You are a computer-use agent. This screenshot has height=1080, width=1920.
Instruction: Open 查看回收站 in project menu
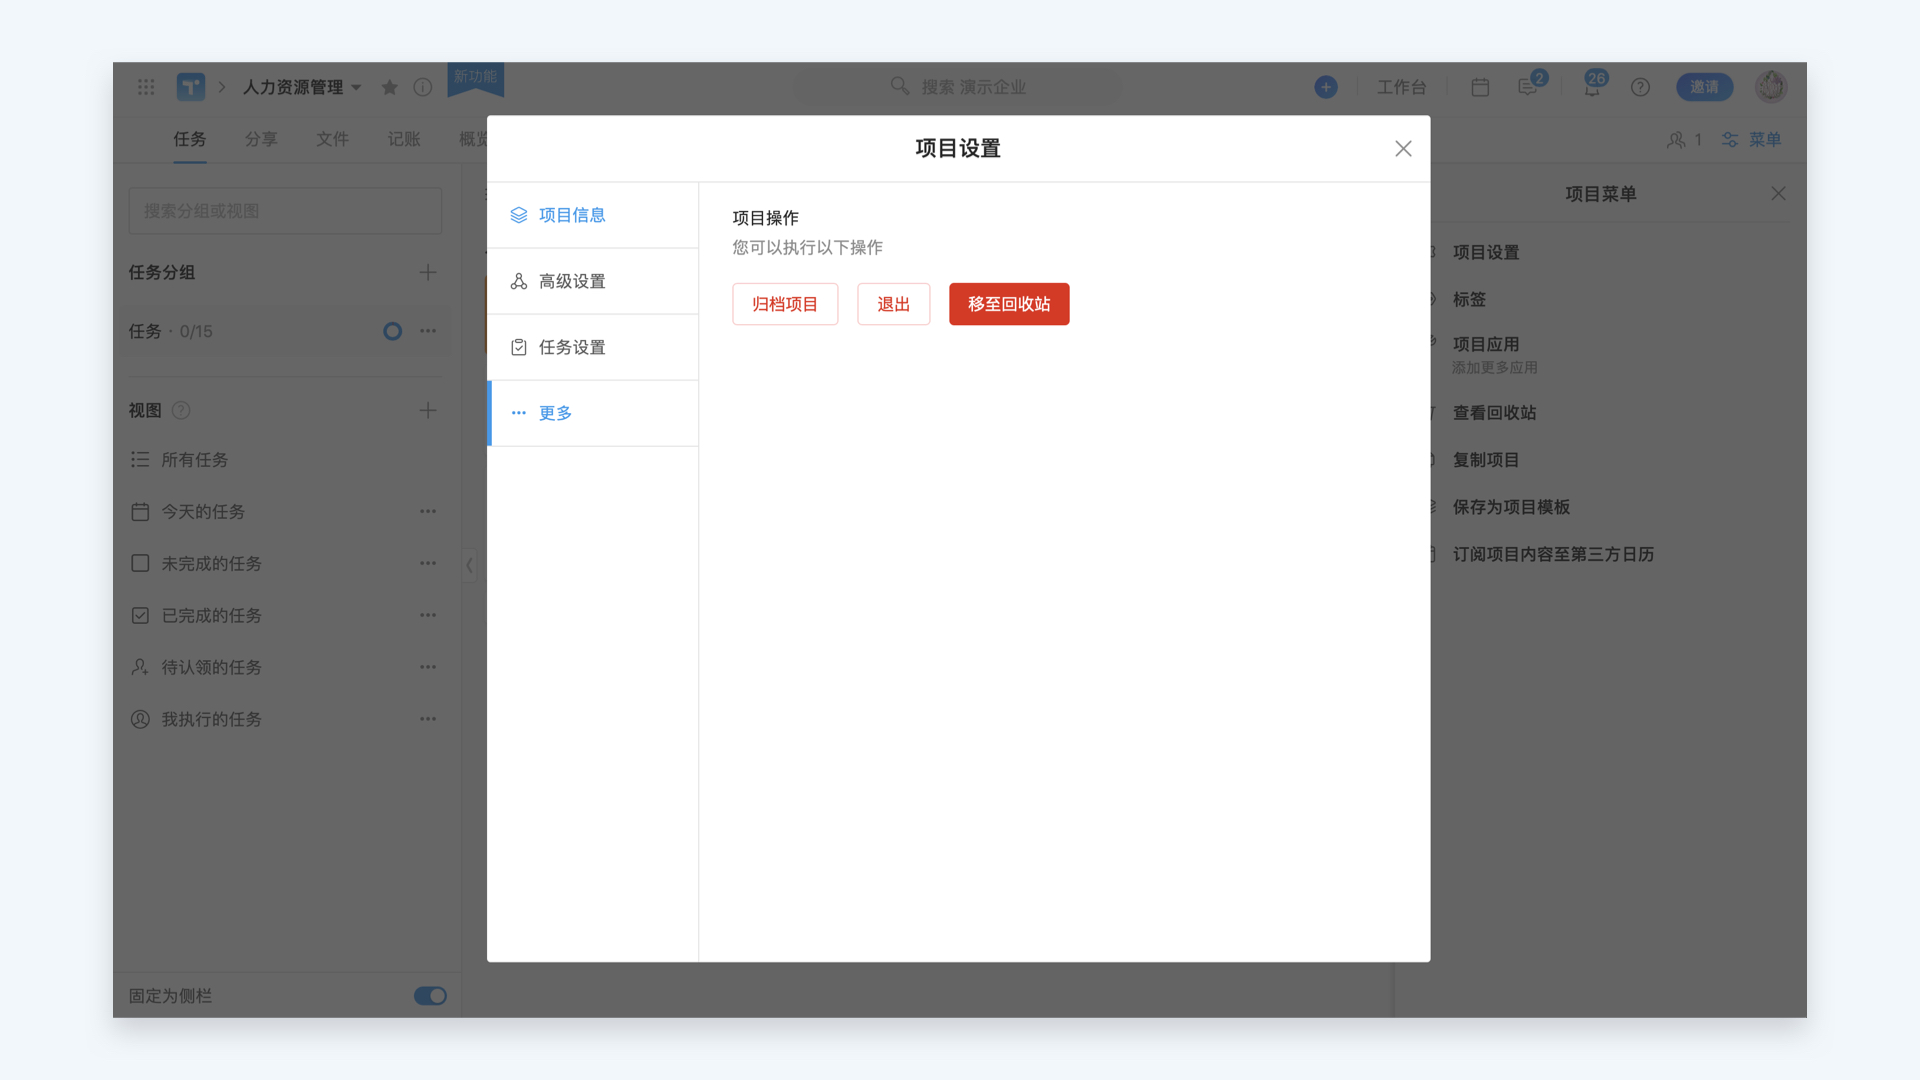point(1494,413)
